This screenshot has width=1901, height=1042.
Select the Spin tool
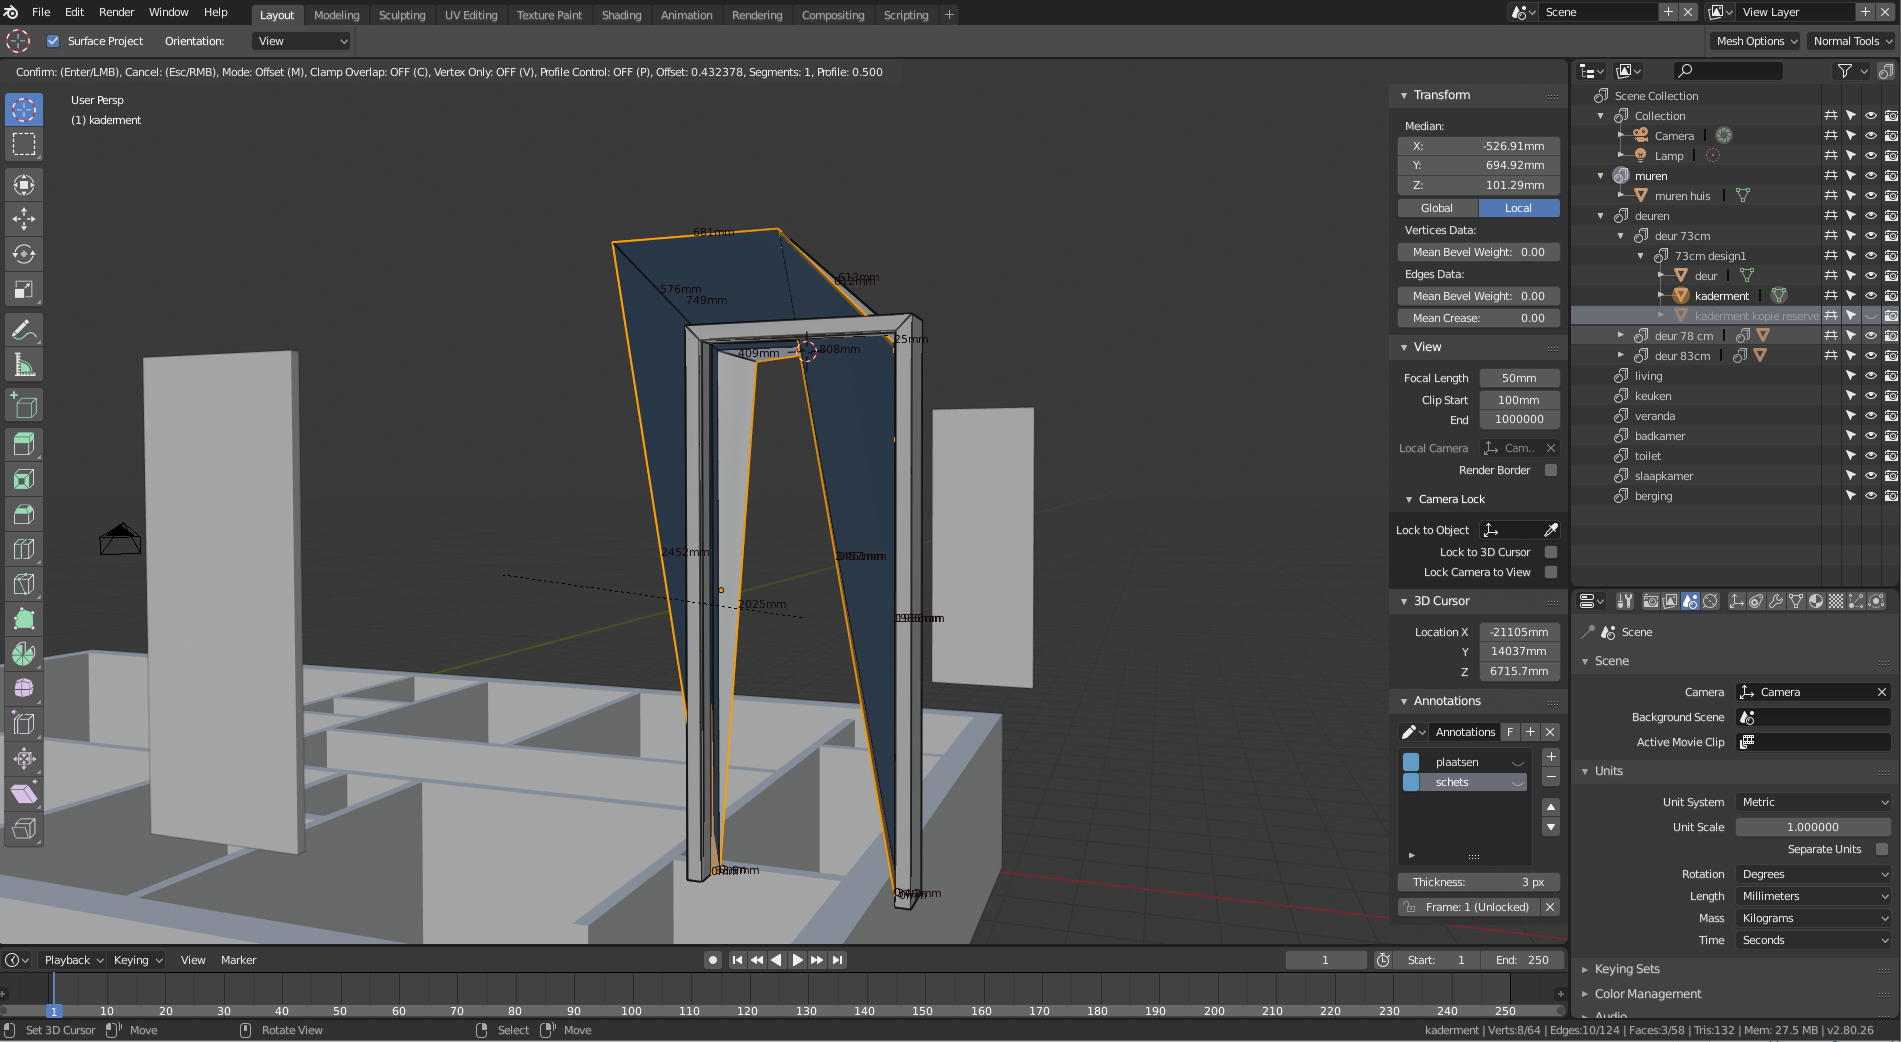coord(24,653)
